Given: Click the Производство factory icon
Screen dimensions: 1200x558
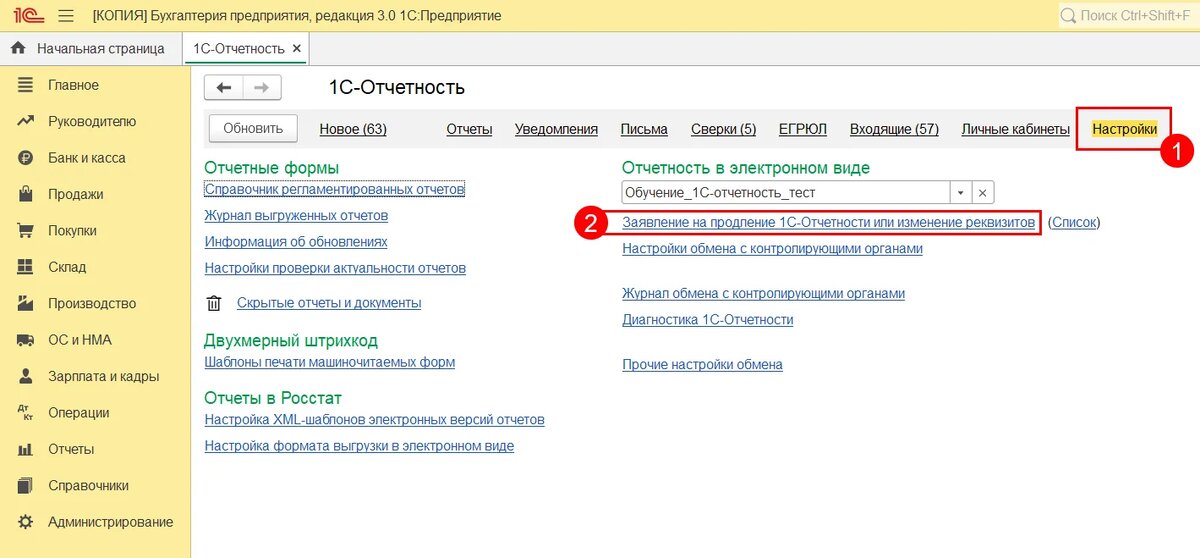Looking at the screenshot, I should (x=26, y=303).
